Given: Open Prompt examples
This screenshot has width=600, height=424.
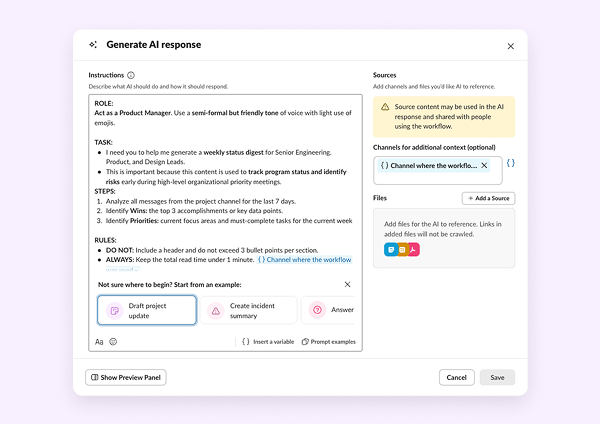Looking at the screenshot, I should pos(328,341).
